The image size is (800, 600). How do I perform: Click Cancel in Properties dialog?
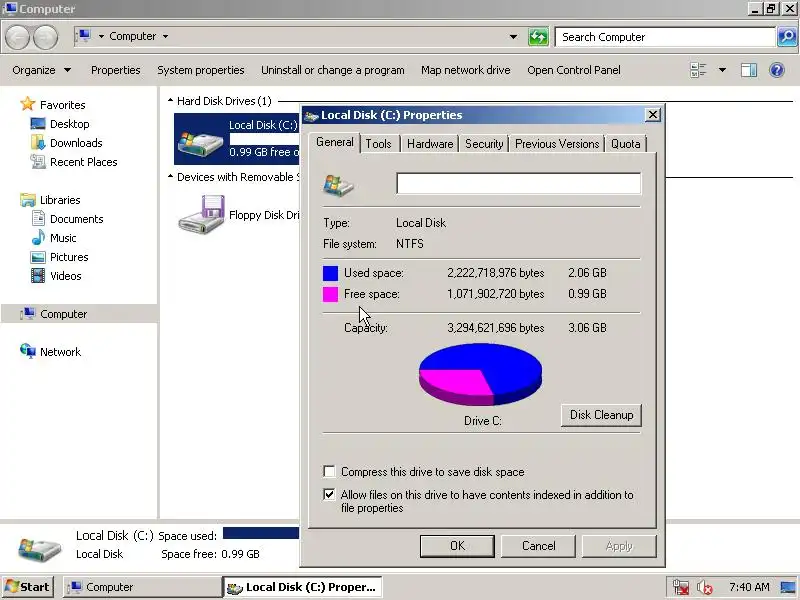(538, 546)
